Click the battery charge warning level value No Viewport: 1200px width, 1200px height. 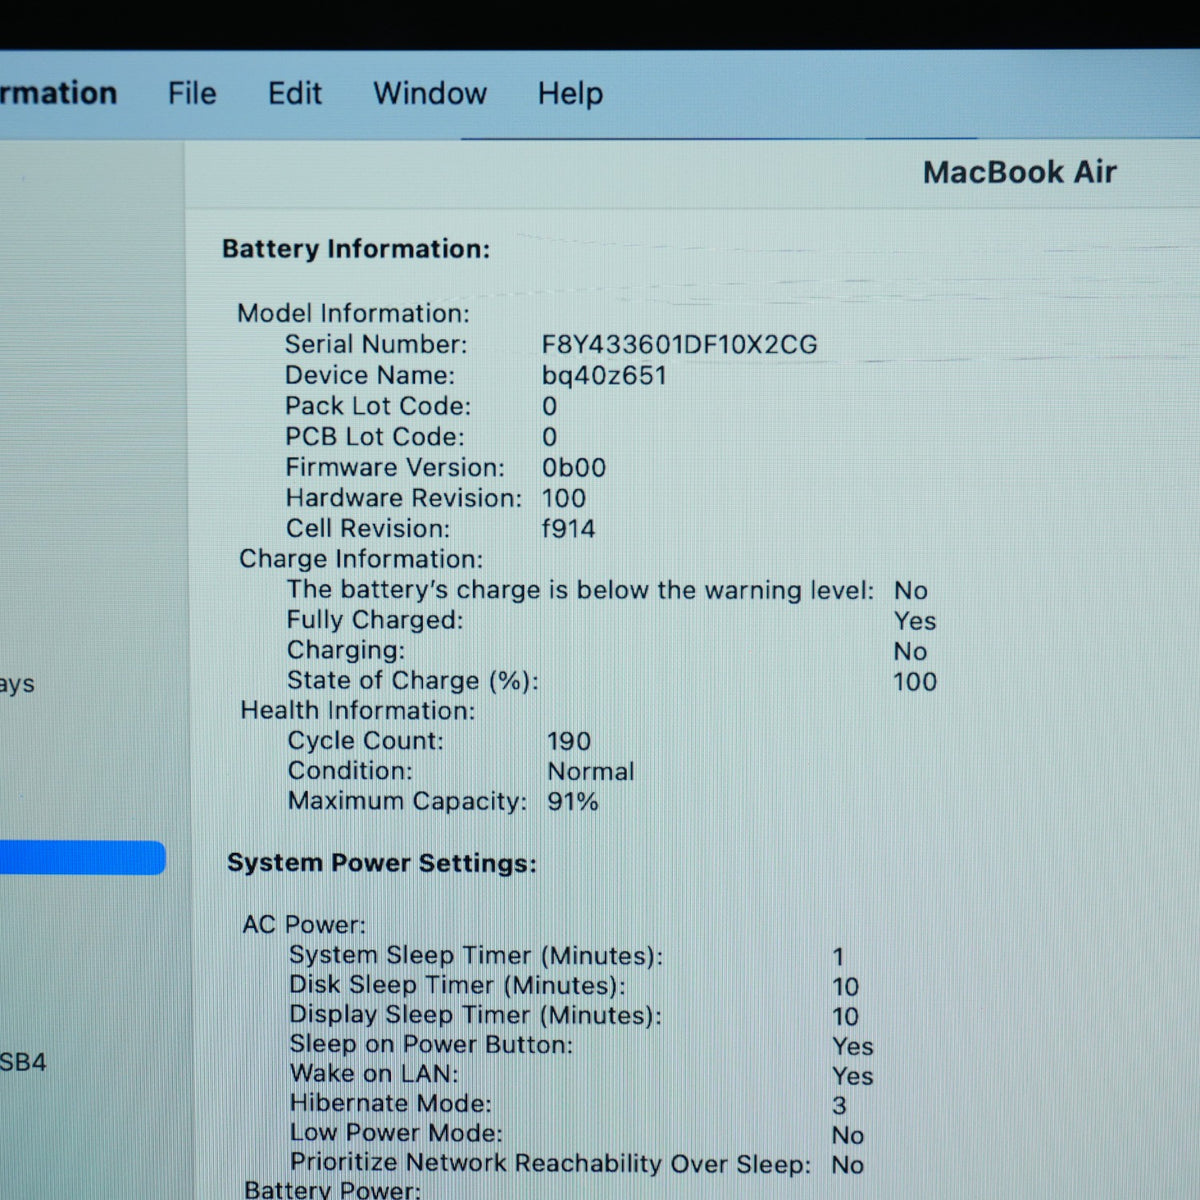(911, 591)
